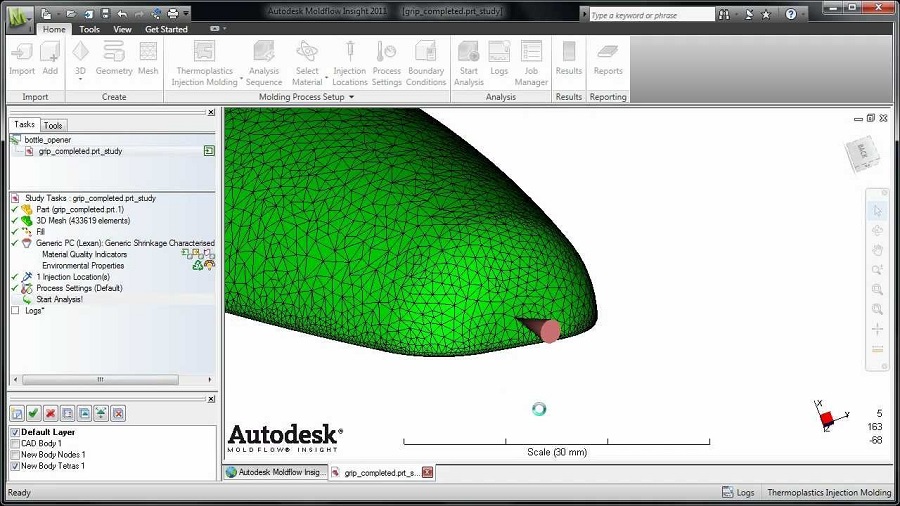Switch to the Home ribbon tab
The width and height of the screenshot is (900, 506).
[x=54, y=29]
